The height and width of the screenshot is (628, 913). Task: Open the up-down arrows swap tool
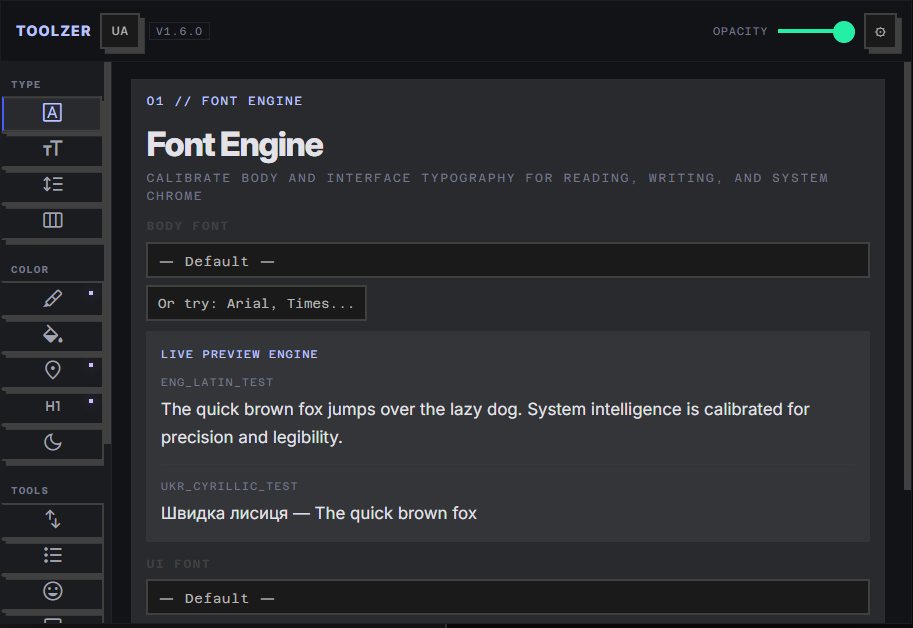coord(52,519)
